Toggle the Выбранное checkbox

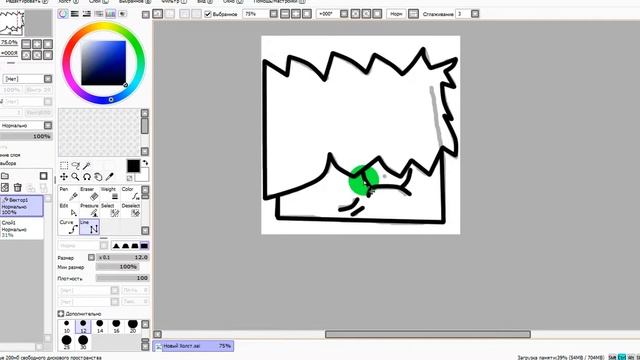click(208, 14)
